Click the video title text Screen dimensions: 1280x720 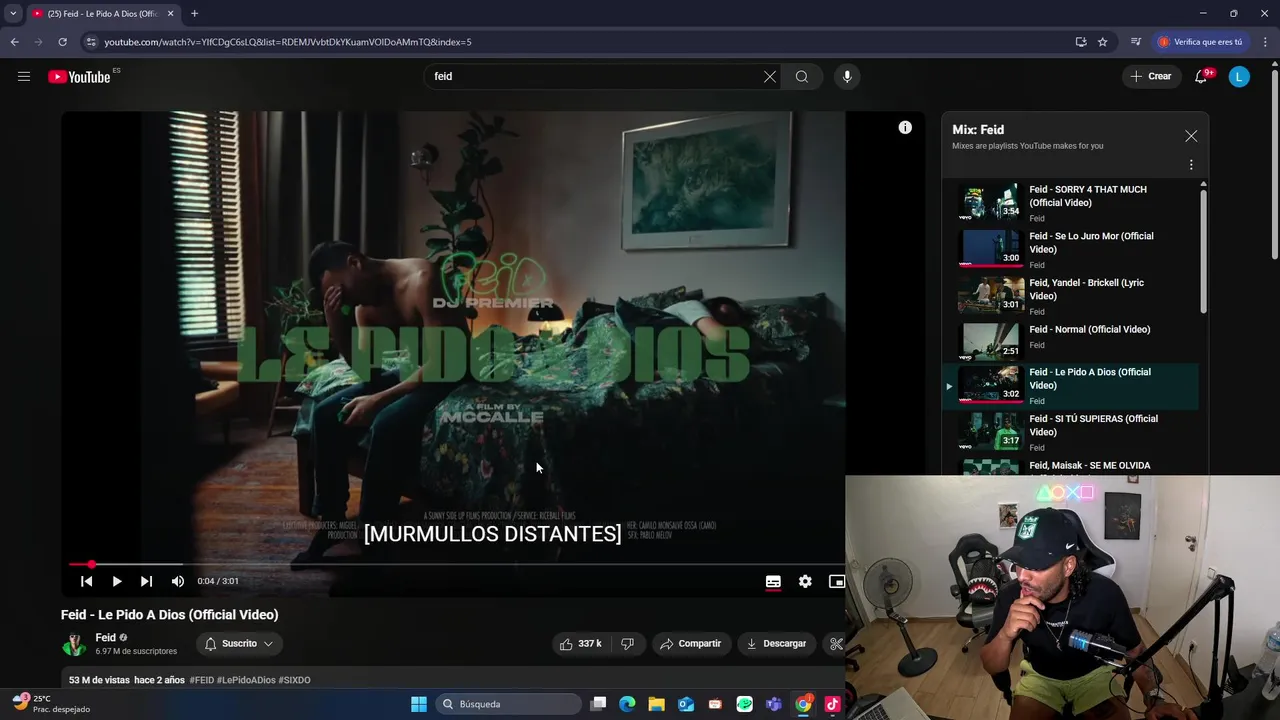pyautogui.click(x=170, y=615)
